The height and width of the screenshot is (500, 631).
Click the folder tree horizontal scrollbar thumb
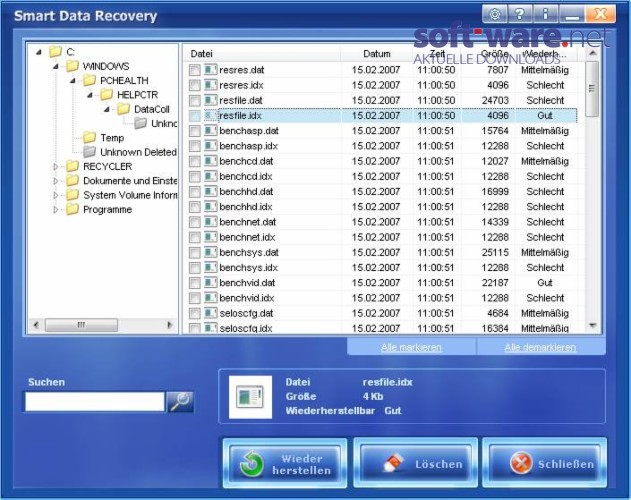[81, 324]
